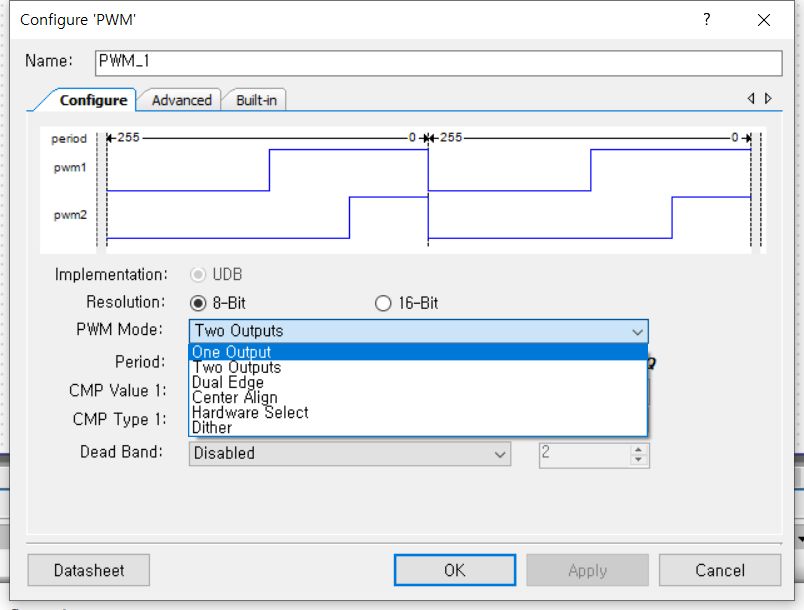The width and height of the screenshot is (804, 610).
Task: Increase dead band value with up arrow
Action: click(638, 450)
